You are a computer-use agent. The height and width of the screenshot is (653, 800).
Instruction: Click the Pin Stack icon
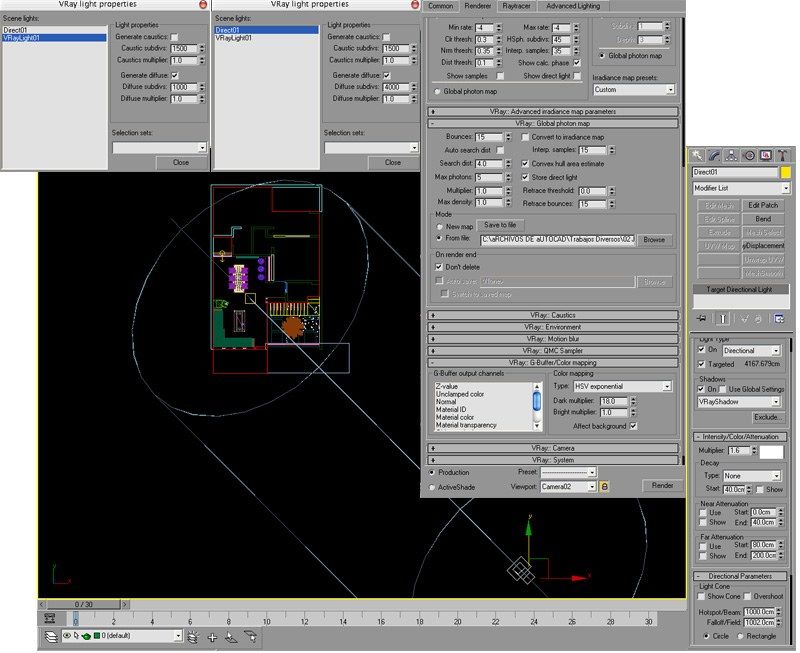[702, 319]
